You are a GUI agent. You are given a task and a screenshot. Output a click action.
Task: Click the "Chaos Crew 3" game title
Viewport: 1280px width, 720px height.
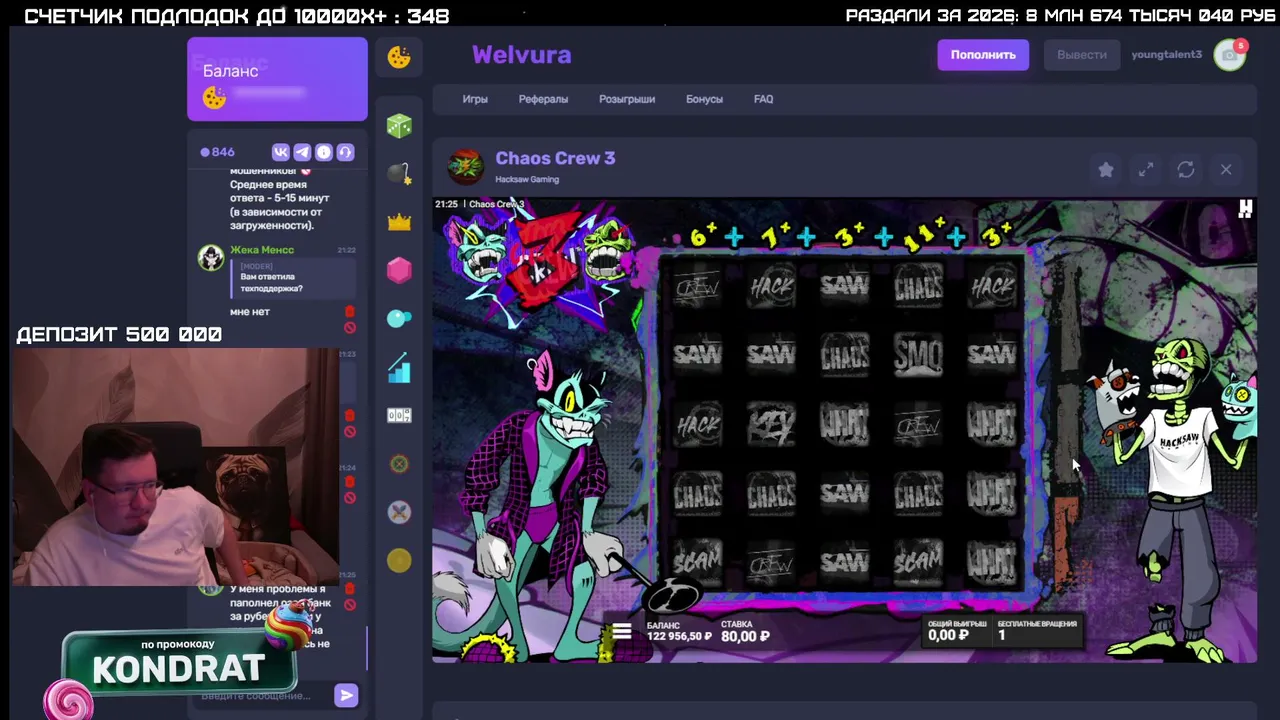[x=555, y=158]
